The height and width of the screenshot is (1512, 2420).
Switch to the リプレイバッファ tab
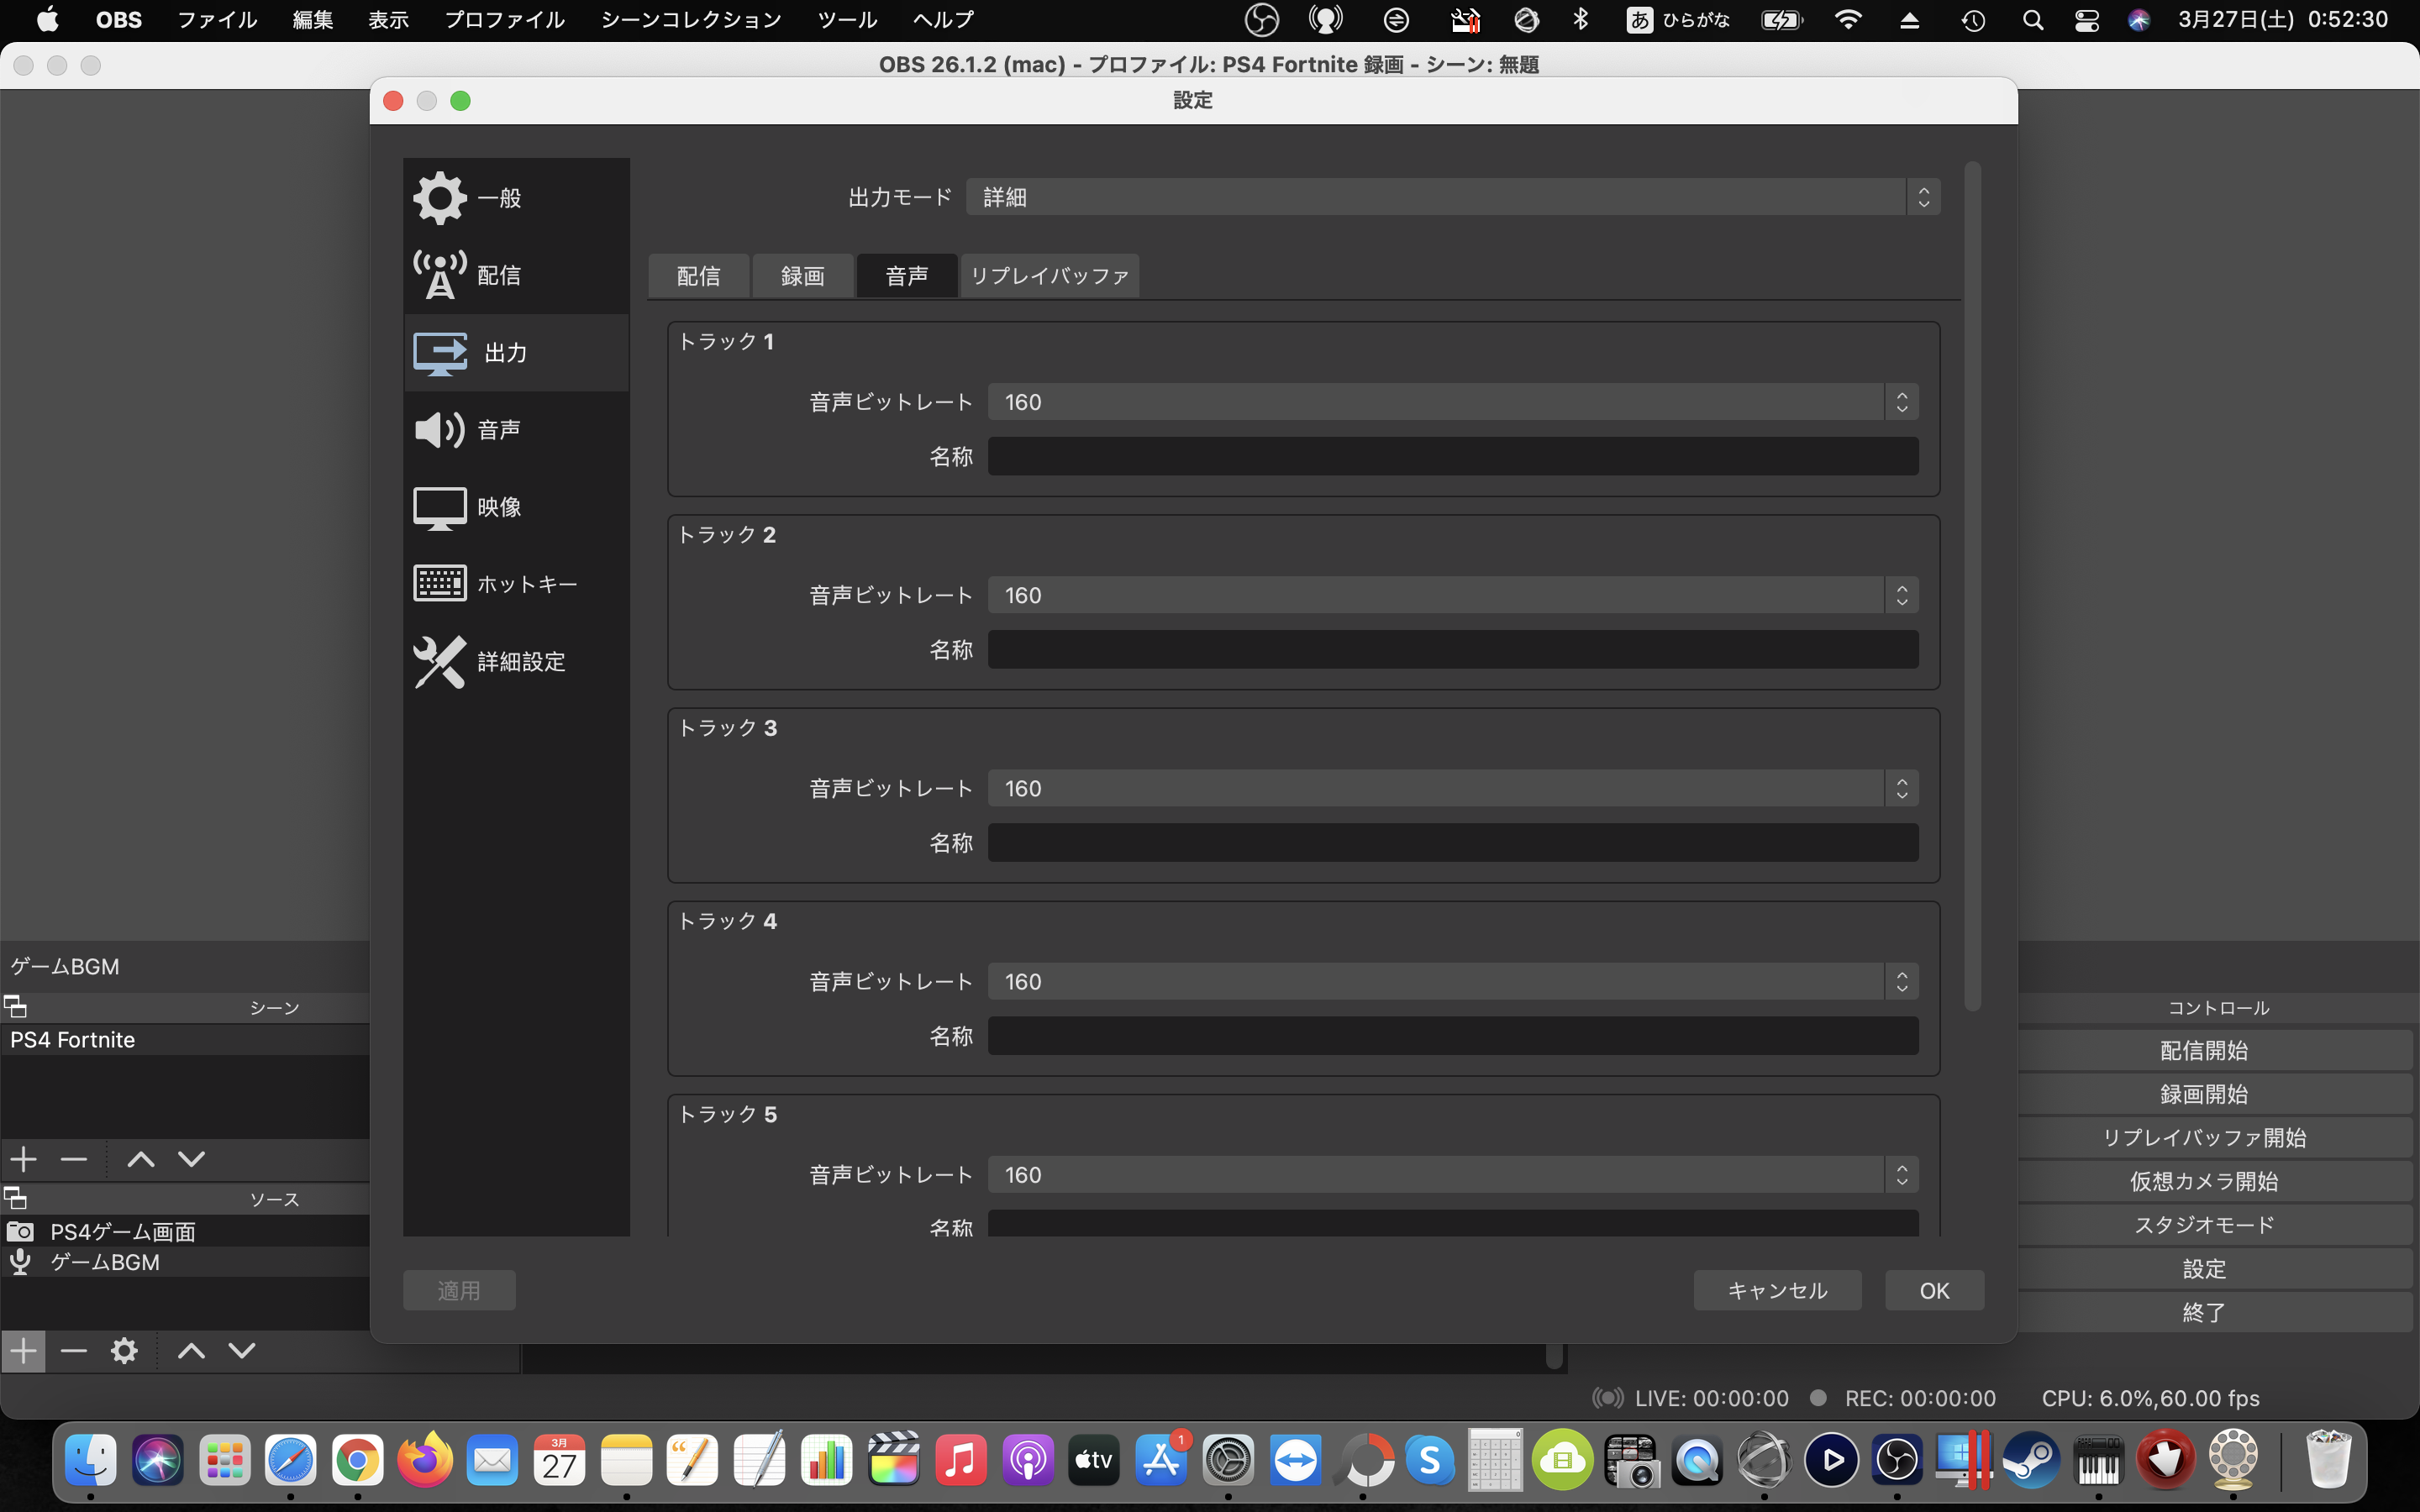(1049, 276)
